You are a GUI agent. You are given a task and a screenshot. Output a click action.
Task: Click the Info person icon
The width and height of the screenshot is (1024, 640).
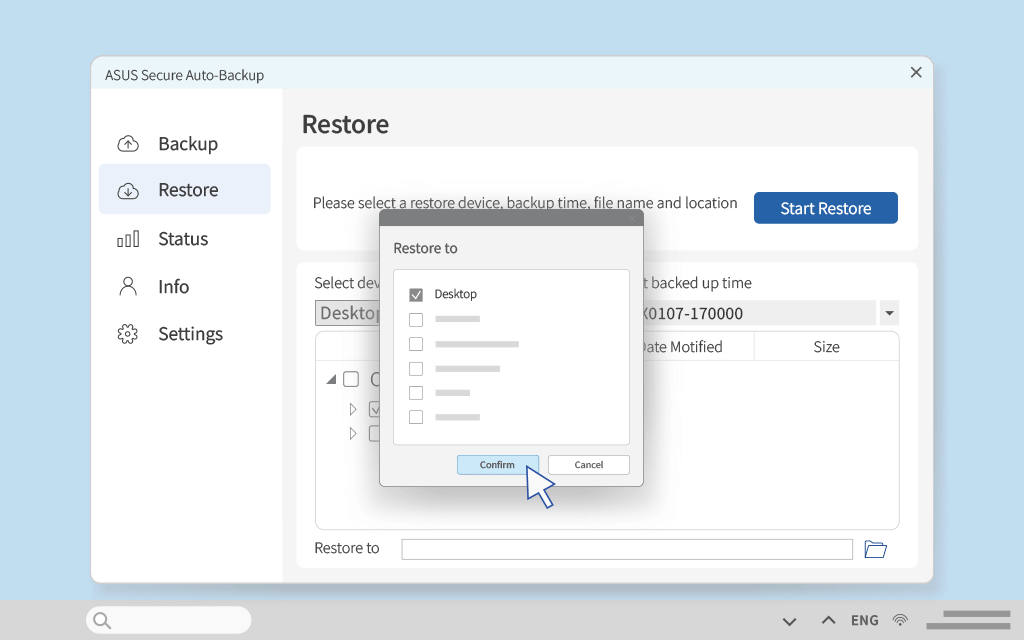pos(128,286)
